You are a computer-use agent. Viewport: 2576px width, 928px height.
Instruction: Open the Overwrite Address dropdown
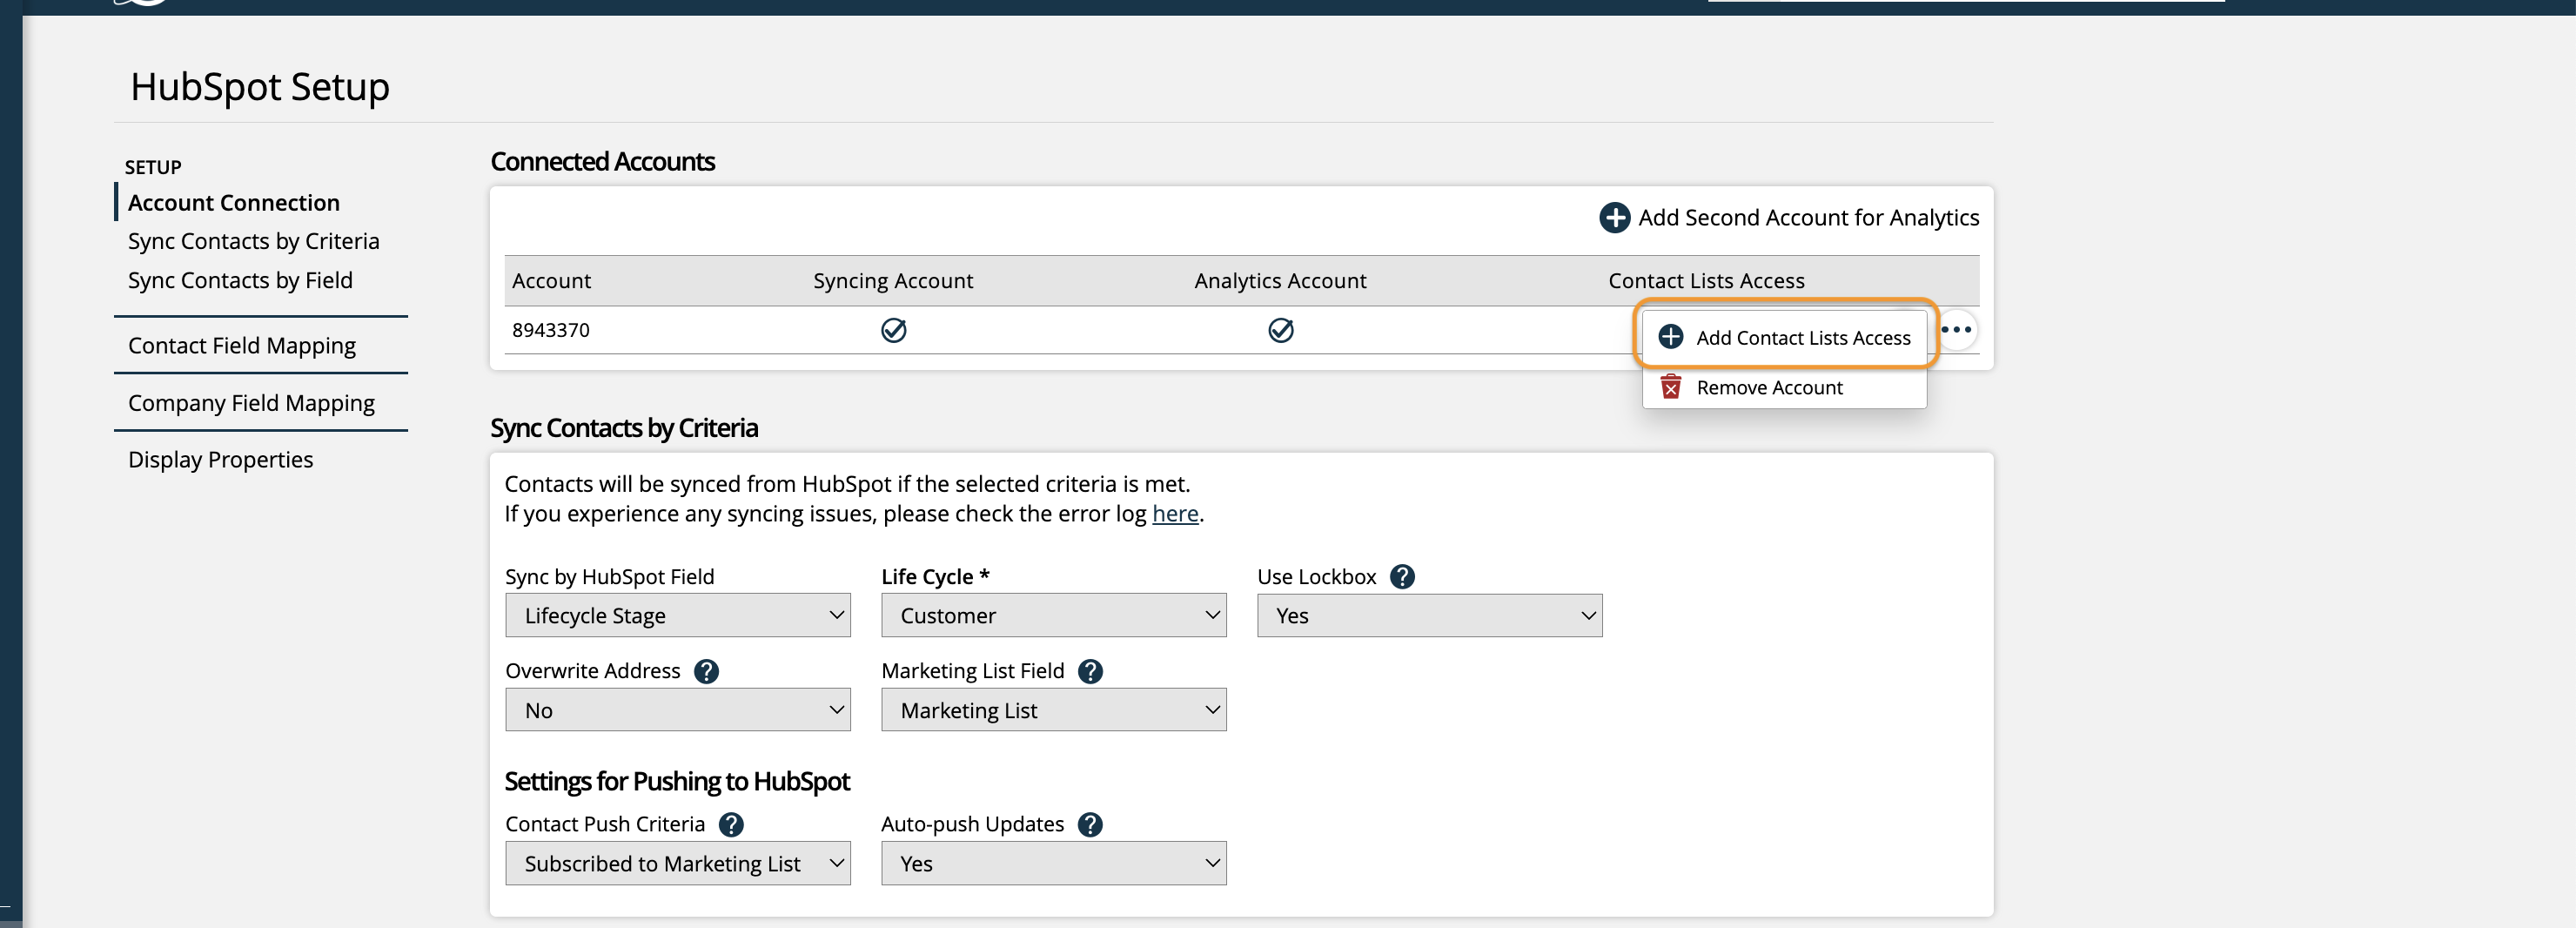[678, 710]
